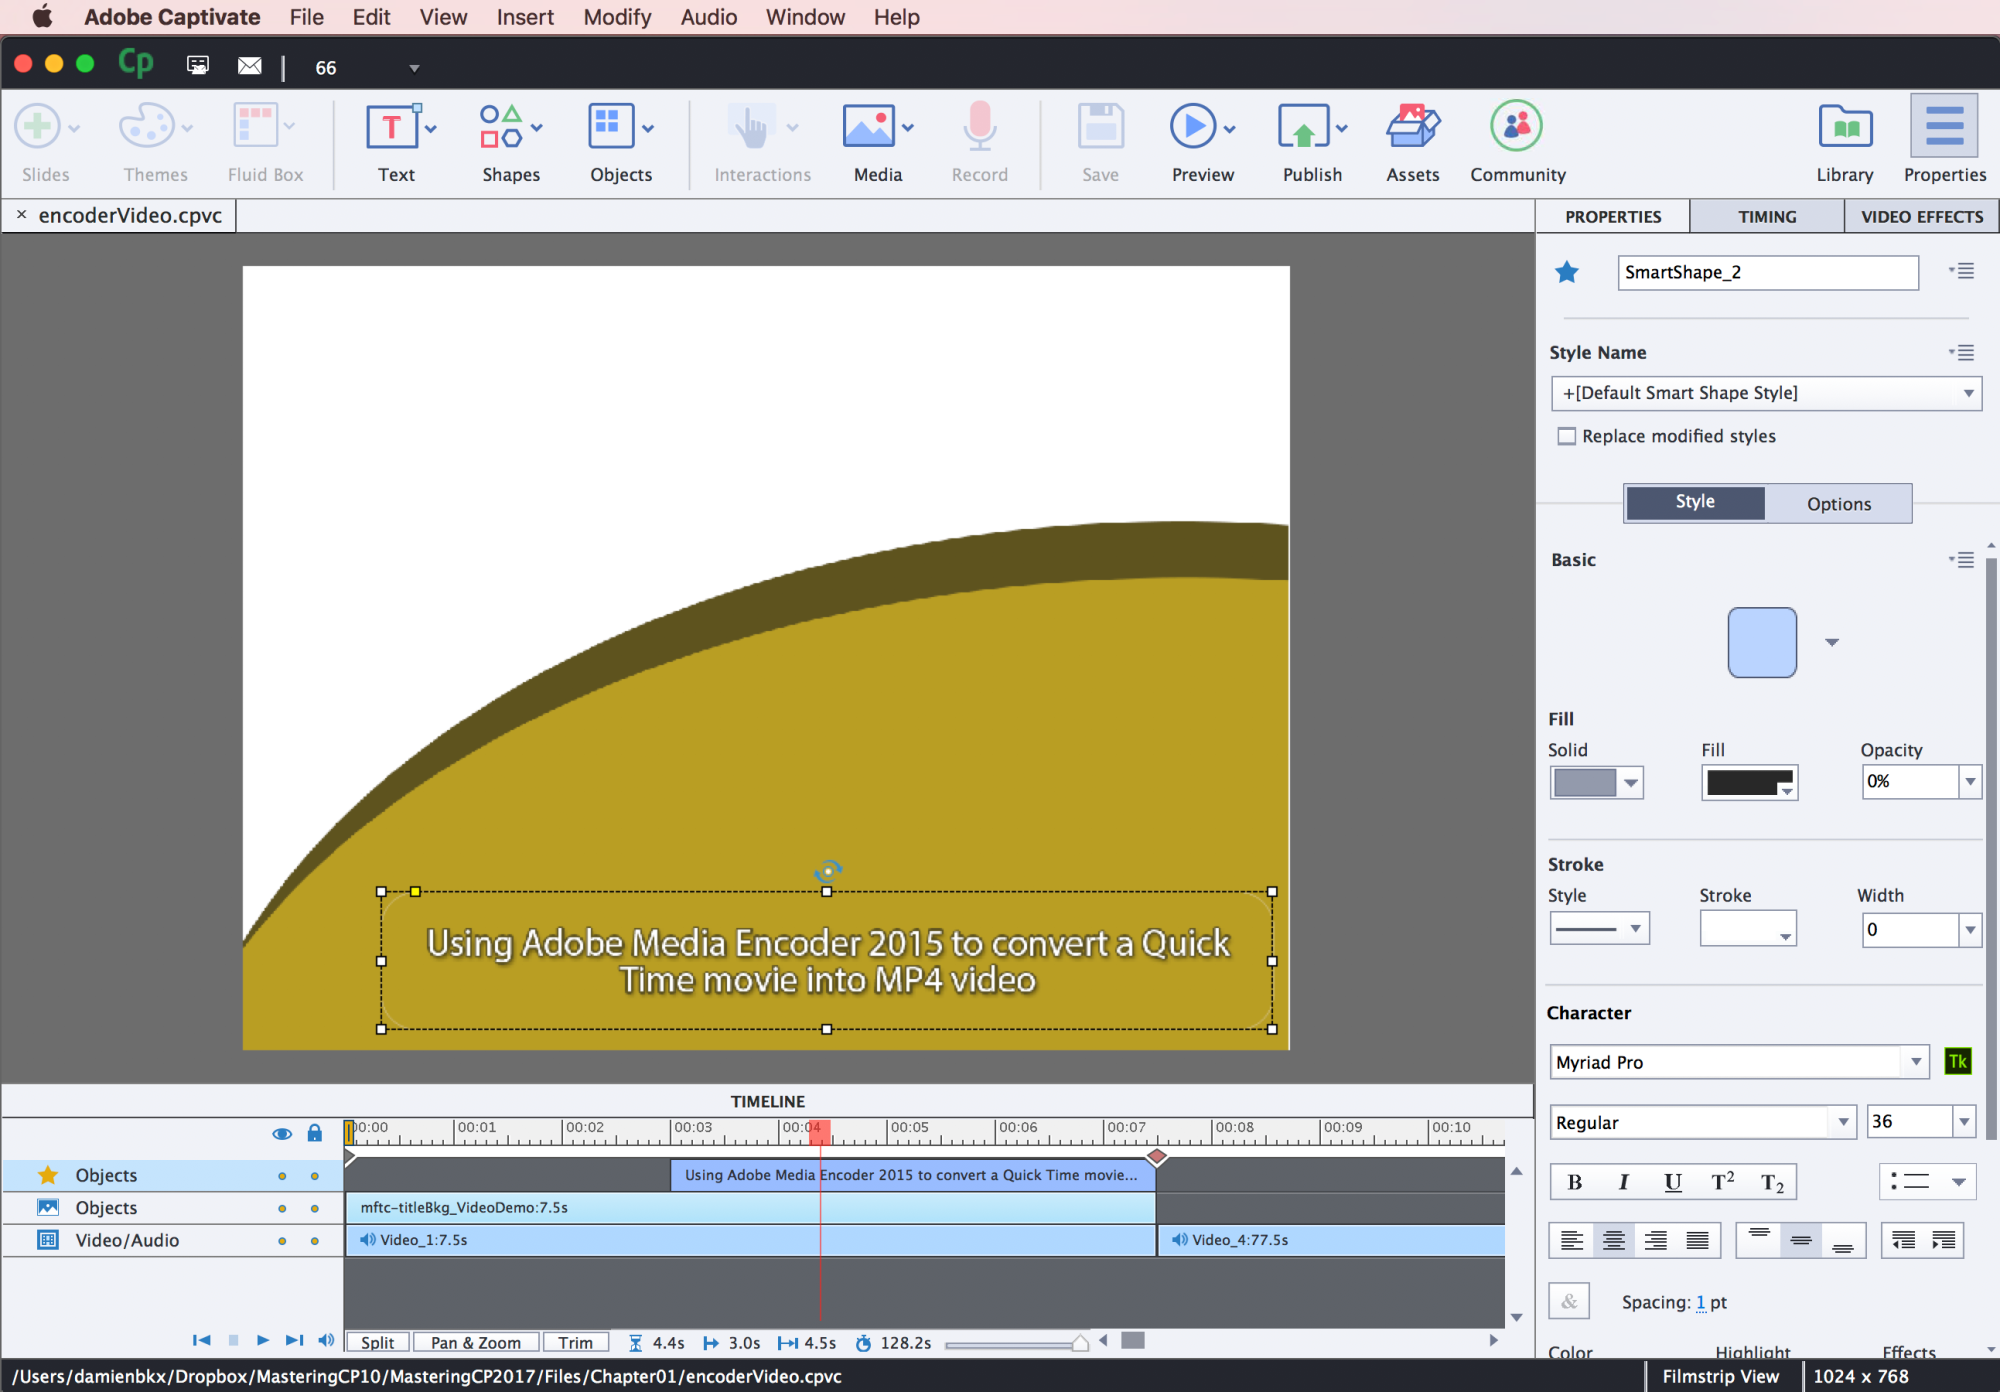
Task: Switch to the VIDEO EFFECTS tab
Action: pyautogui.click(x=1921, y=216)
